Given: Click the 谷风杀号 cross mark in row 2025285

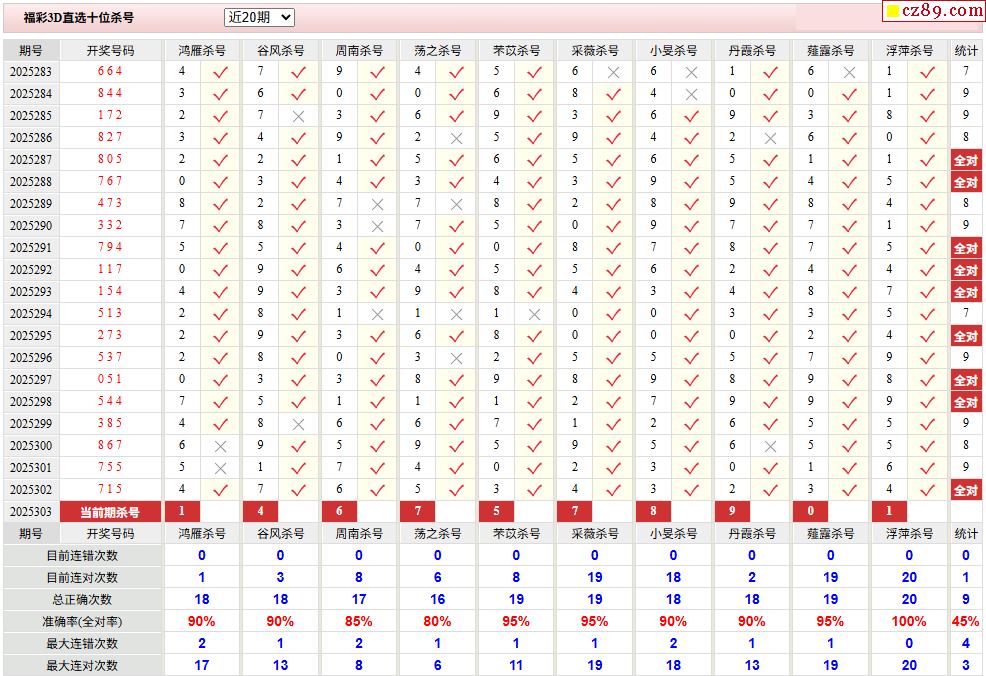Looking at the screenshot, I should tap(298, 116).
